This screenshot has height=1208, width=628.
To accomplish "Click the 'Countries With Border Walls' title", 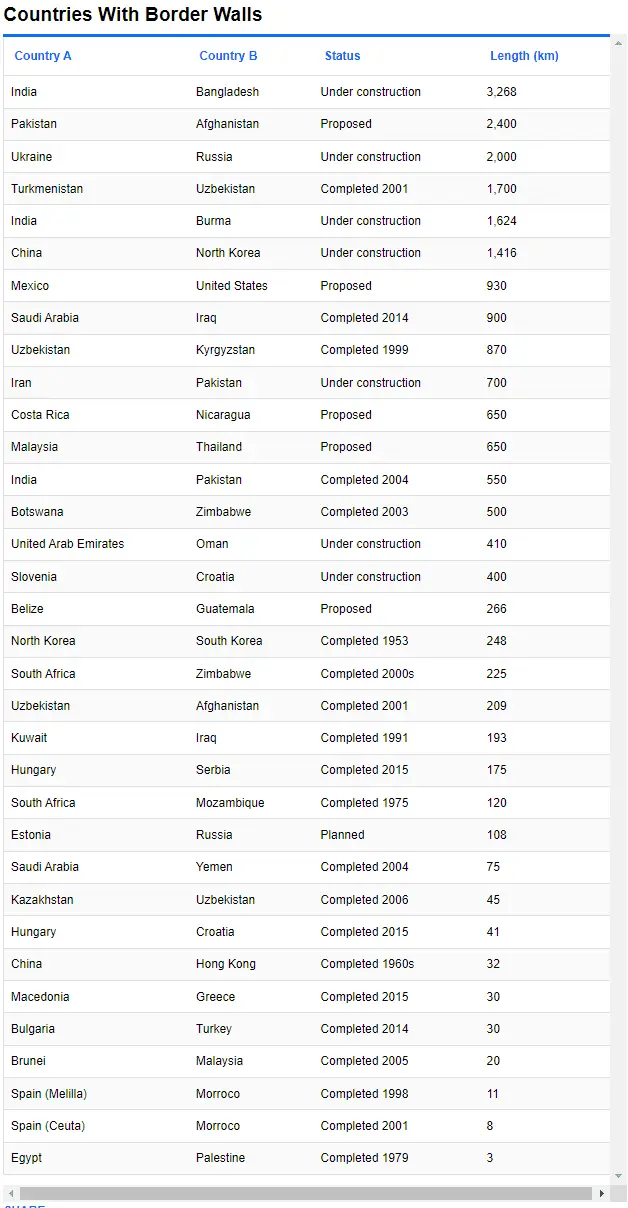I will tap(133, 15).
